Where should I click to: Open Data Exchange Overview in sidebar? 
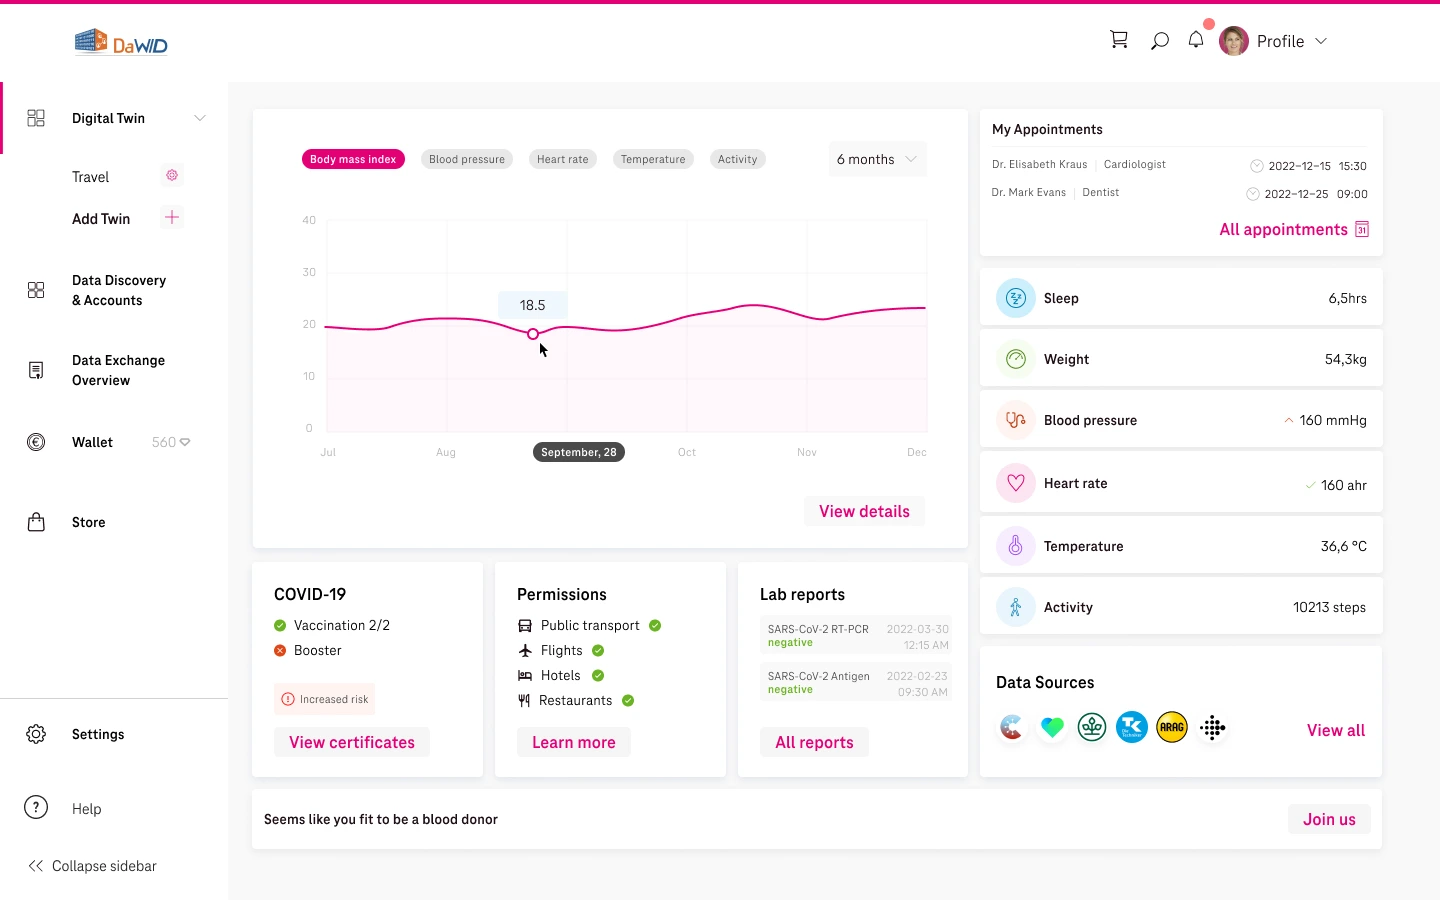coord(118,370)
